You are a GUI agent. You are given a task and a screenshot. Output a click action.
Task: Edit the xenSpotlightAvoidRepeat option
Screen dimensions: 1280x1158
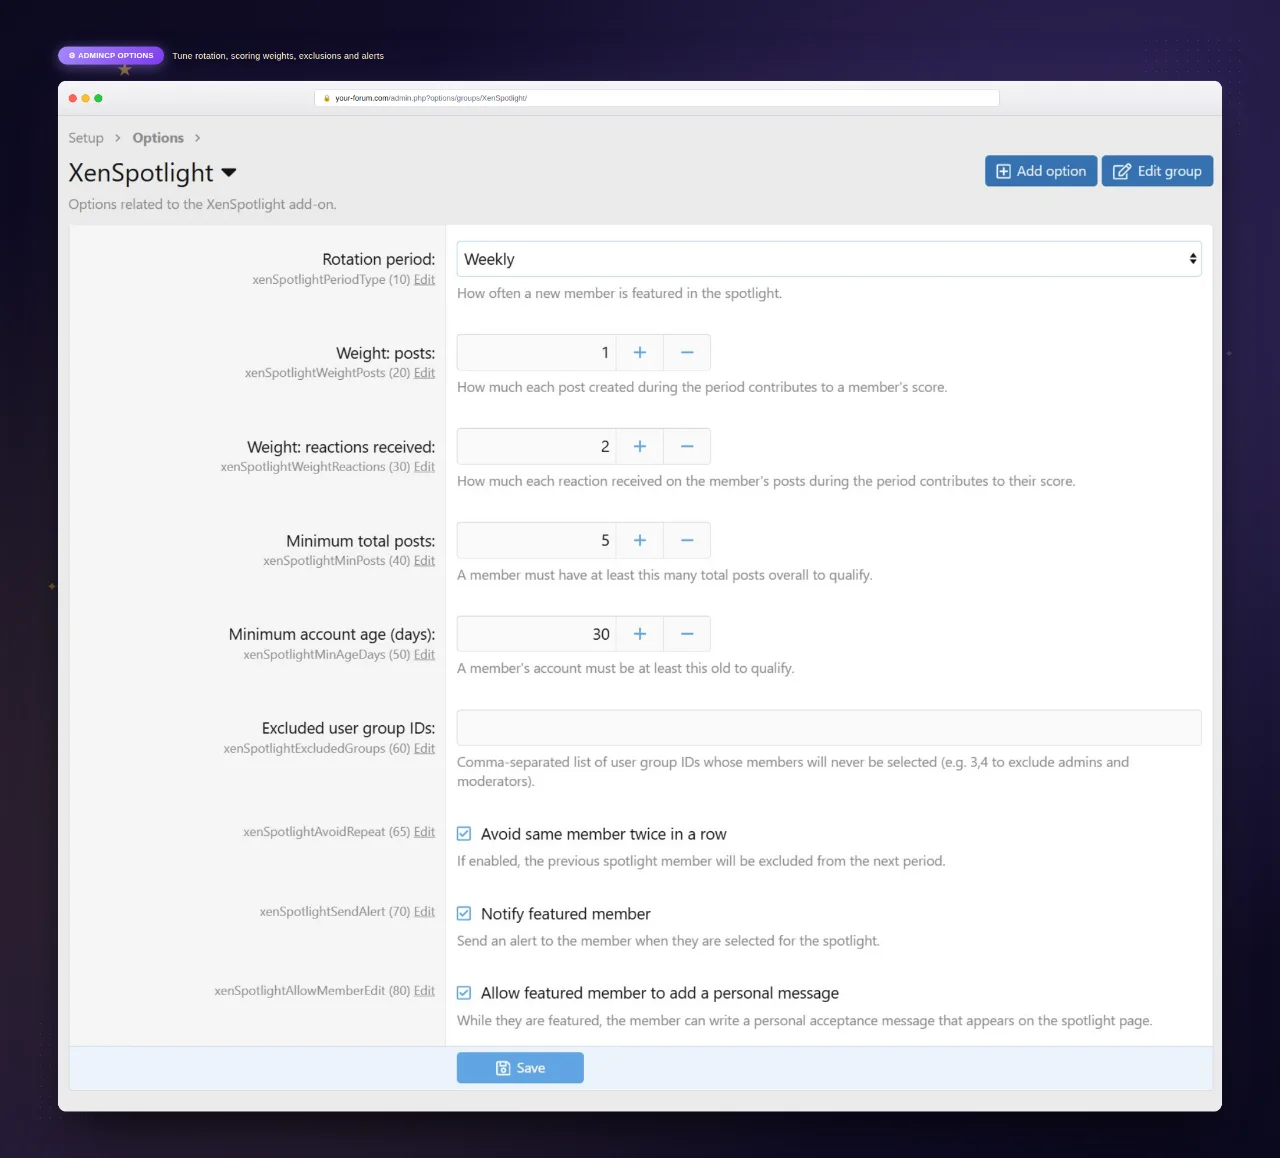(x=424, y=832)
